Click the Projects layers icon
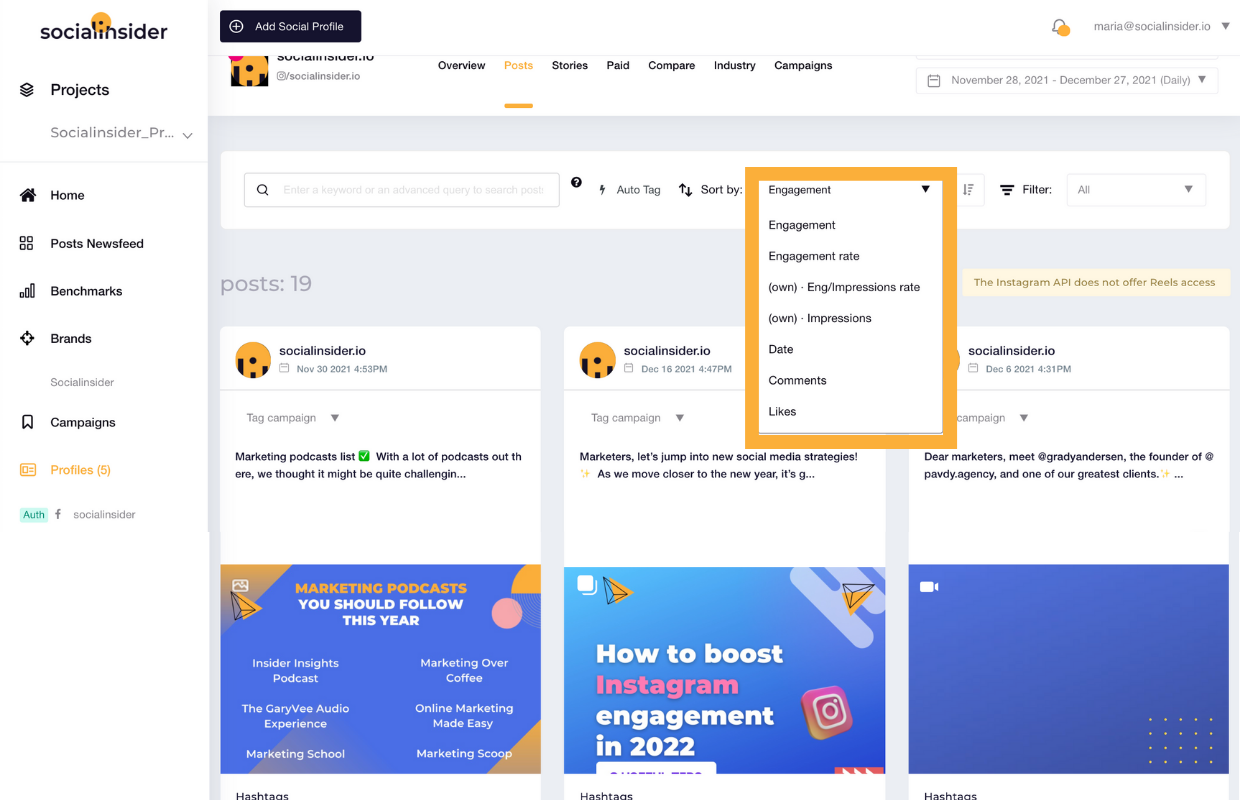This screenshot has height=800, width=1240. point(27,90)
